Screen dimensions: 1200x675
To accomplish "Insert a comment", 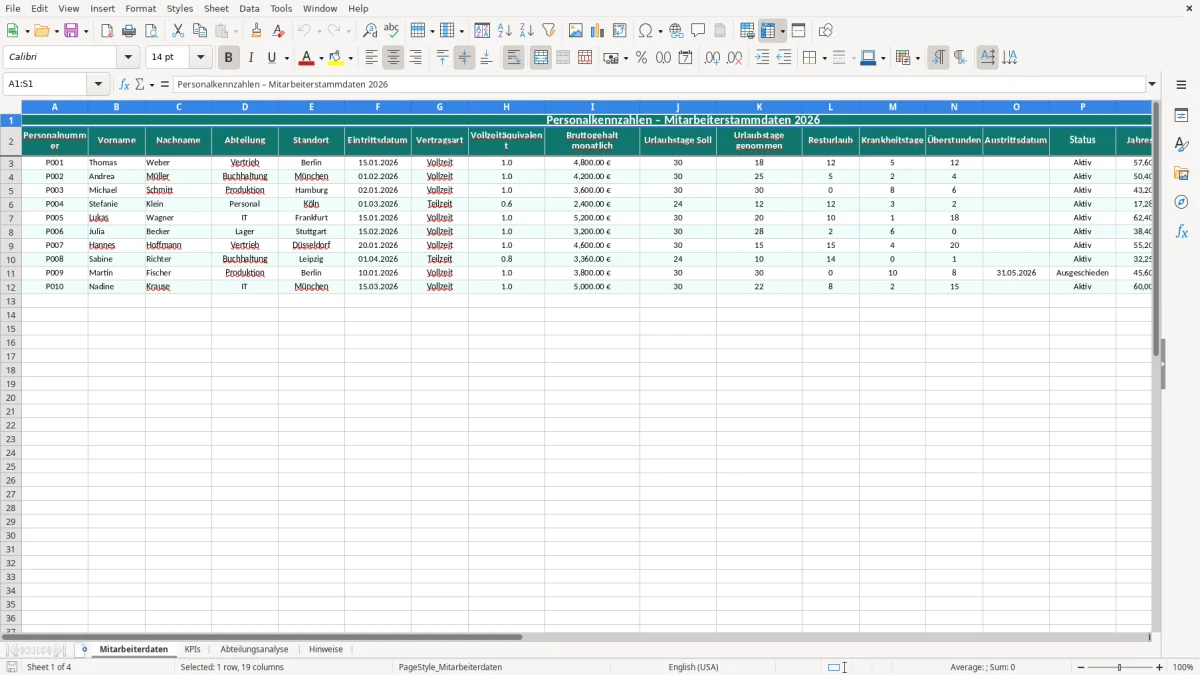I will [698, 31].
